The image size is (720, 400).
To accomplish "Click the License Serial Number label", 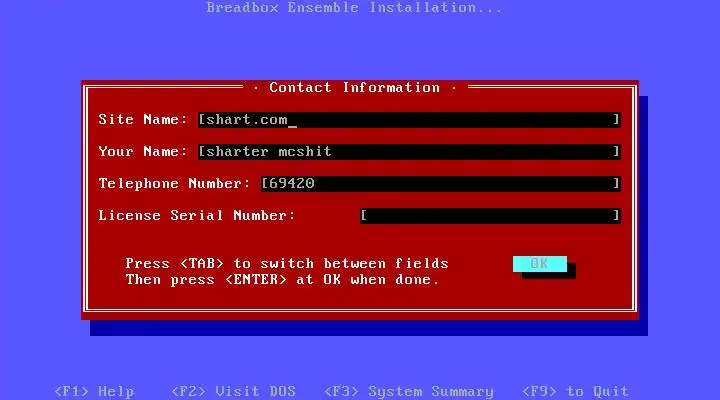I will click(x=197, y=215).
